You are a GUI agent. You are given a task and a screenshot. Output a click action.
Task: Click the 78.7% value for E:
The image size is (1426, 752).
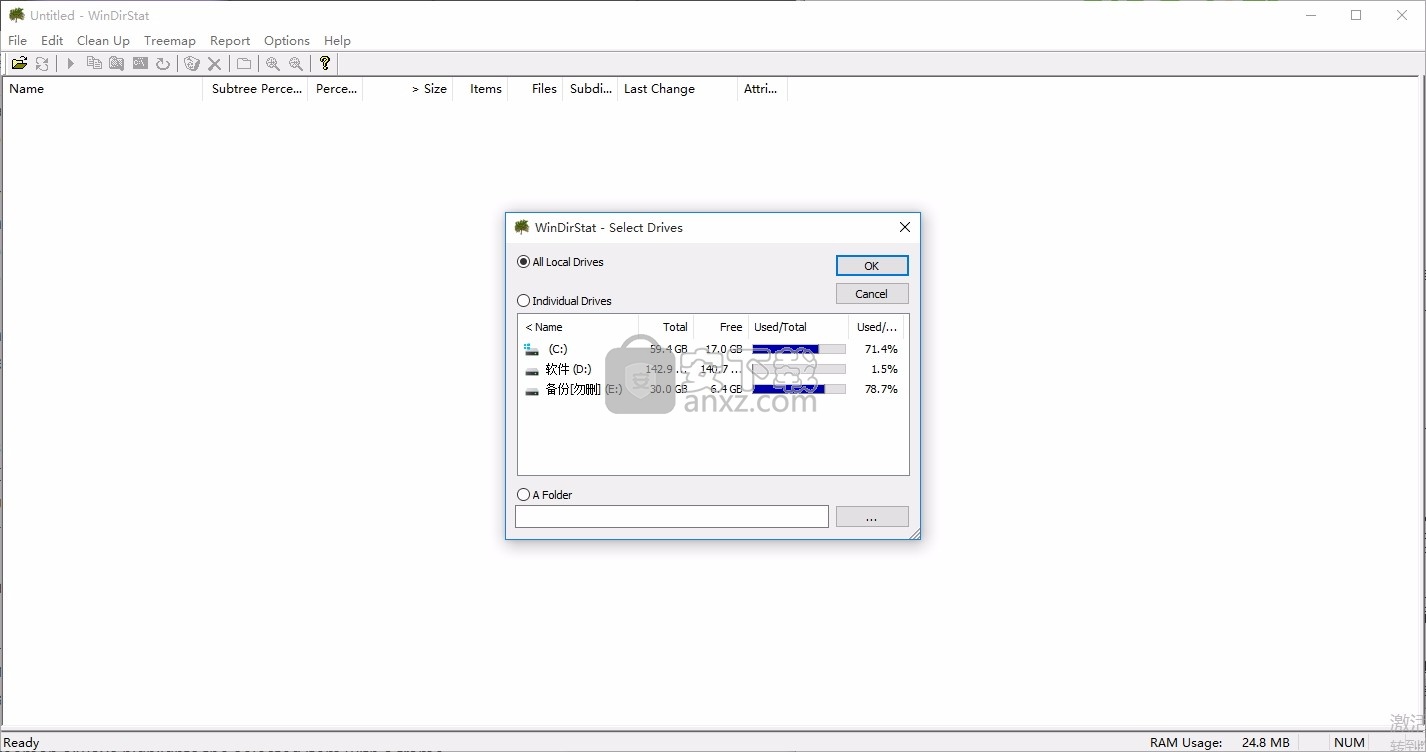pos(881,389)
